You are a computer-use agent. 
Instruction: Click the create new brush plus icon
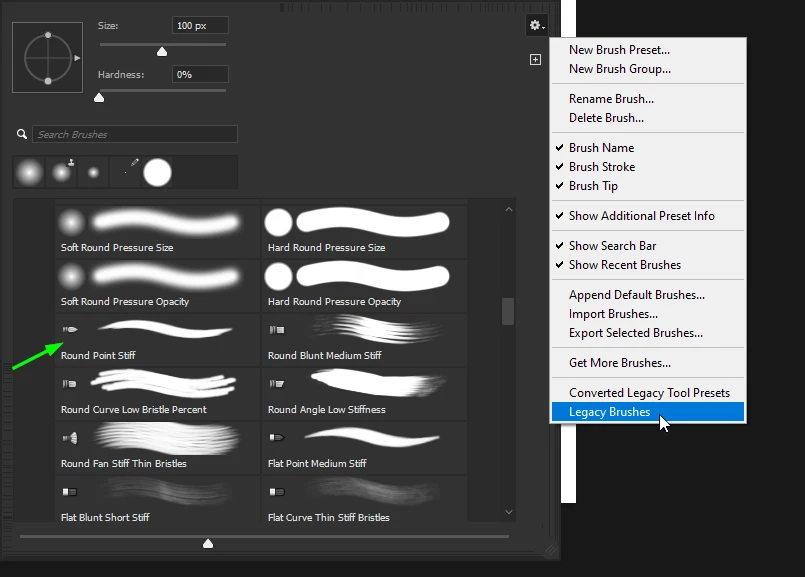point(535,60)
